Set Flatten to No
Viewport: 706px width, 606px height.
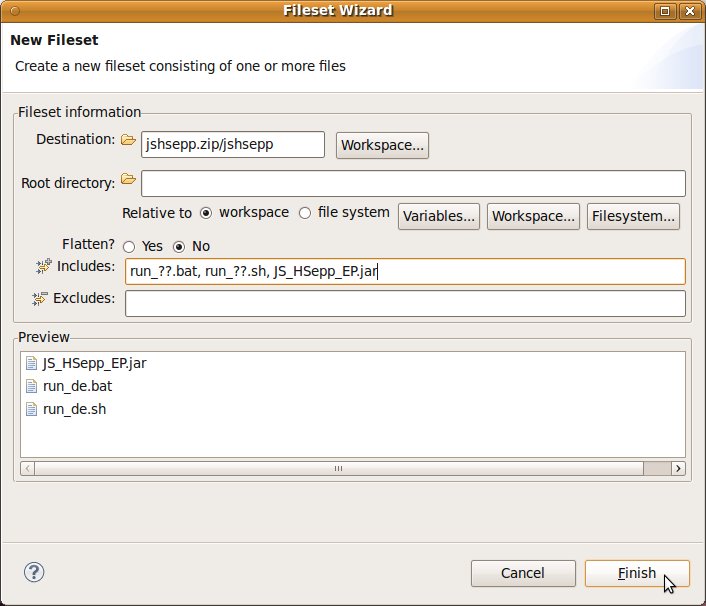click(180, 246)
